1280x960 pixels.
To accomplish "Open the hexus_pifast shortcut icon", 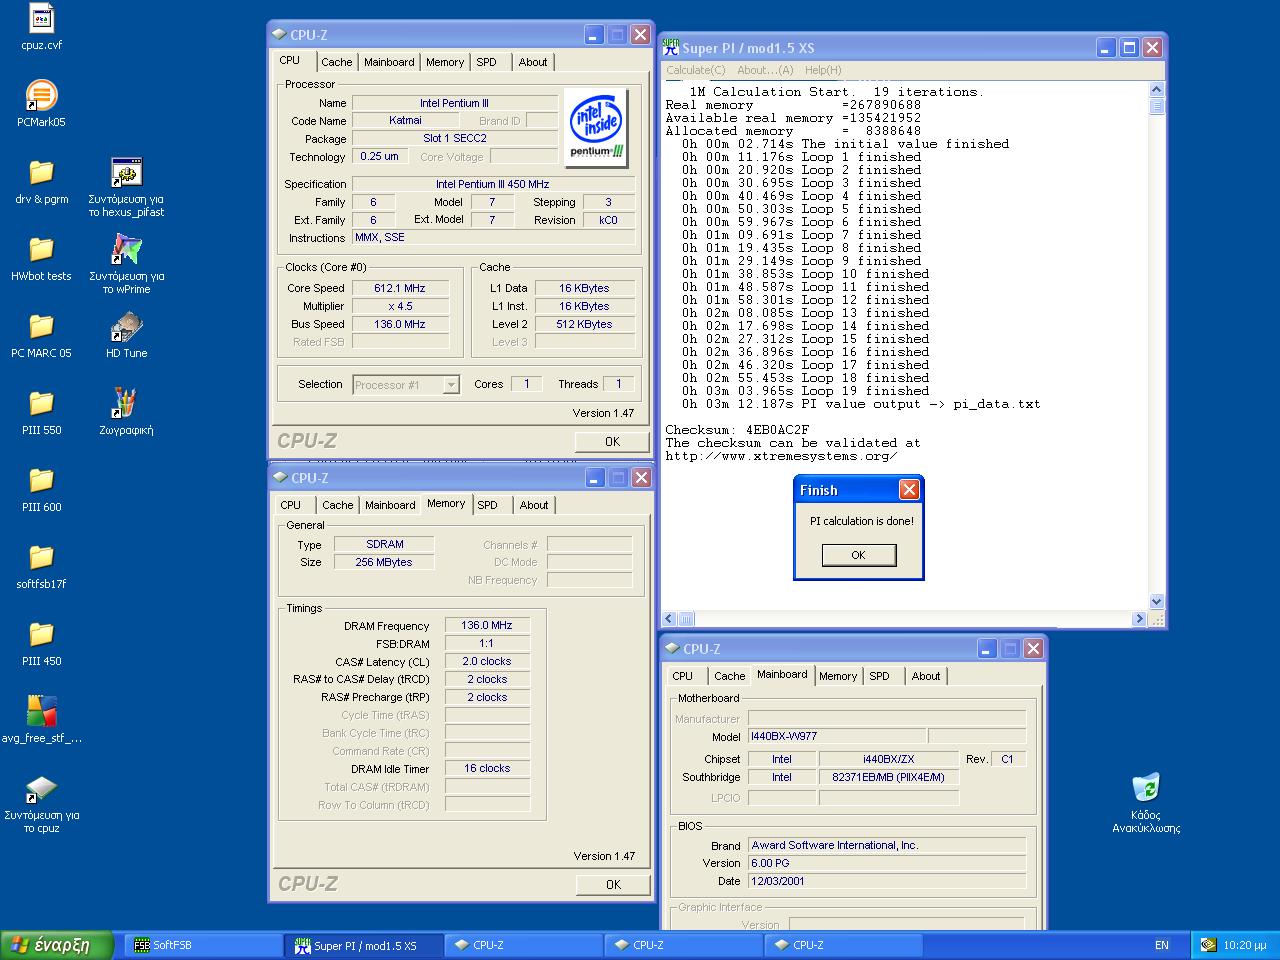I will tap(126, 172).
